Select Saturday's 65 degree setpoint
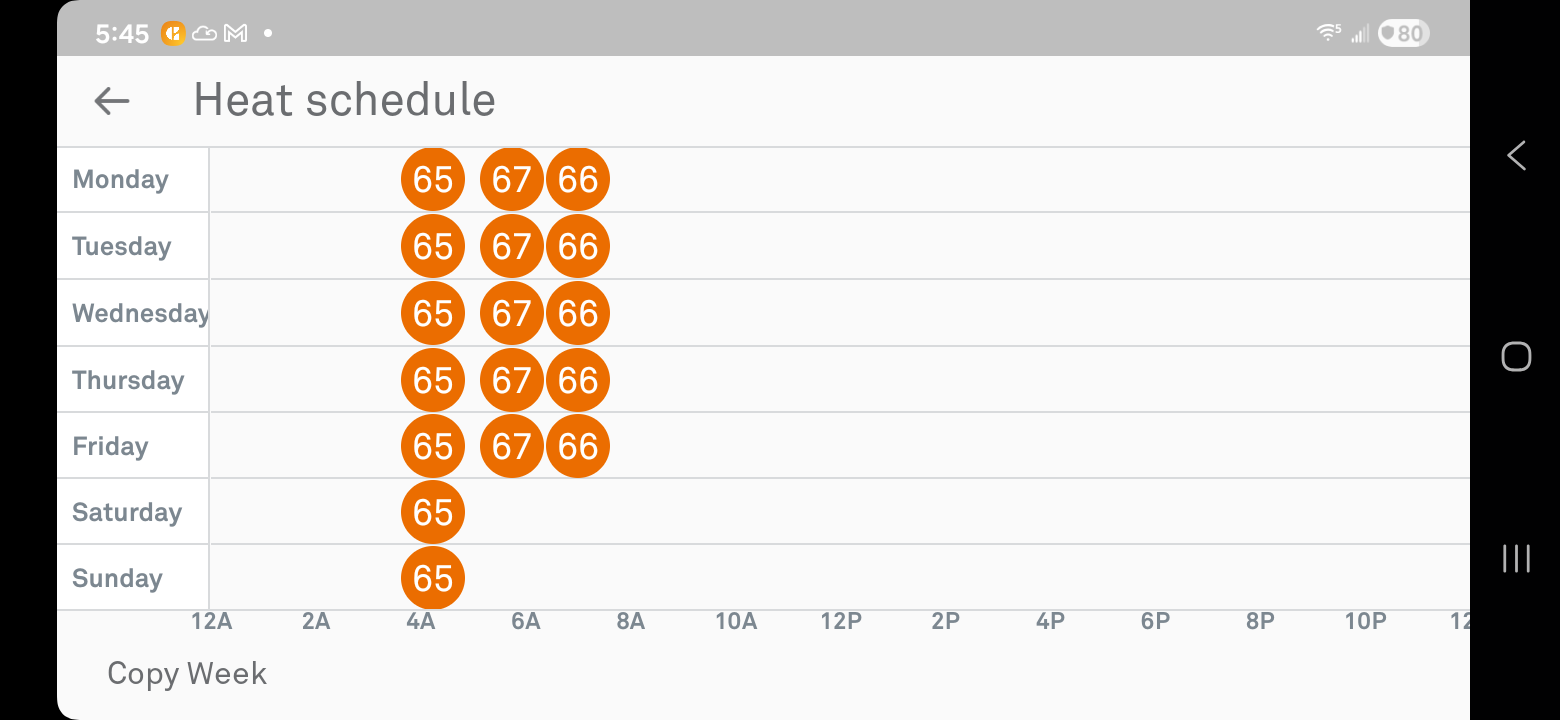The width and height of the screenshot is (1560, 720). point(433,512)
